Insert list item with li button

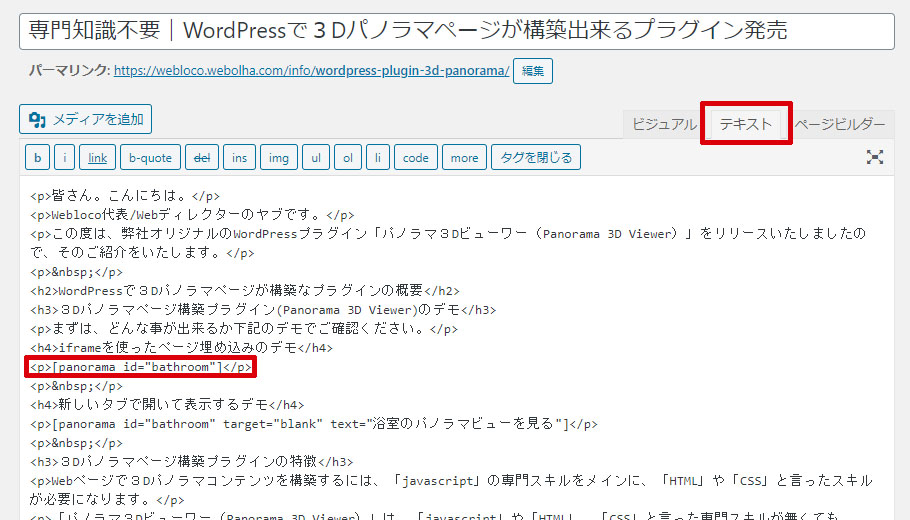tap(378, 157)
